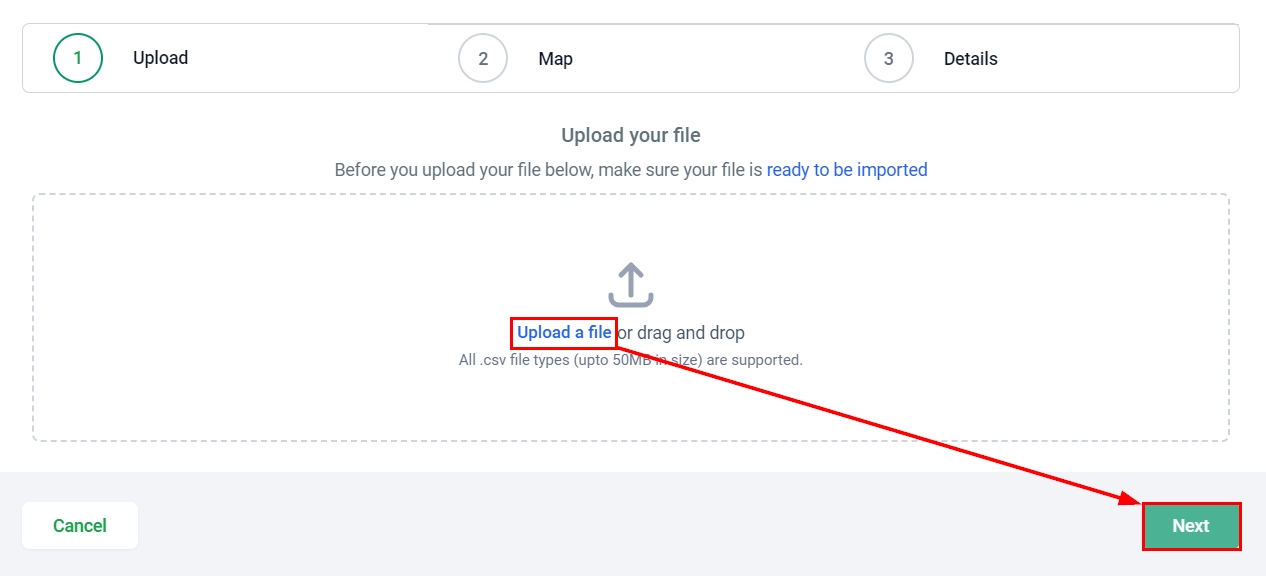This screenshot has width=1266, height=576.
Task: Open the Upload step label
Action: [x=160, y=58]
